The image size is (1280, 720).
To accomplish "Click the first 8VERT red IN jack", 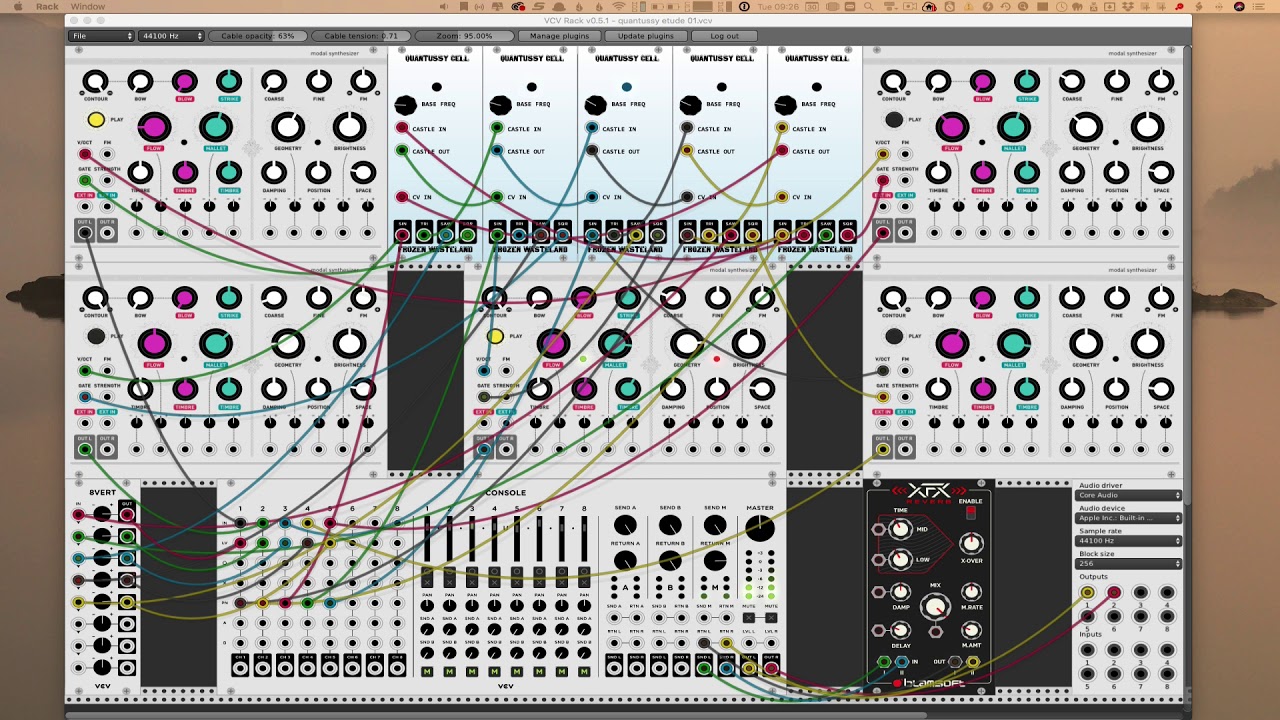I will click(78, 515).
